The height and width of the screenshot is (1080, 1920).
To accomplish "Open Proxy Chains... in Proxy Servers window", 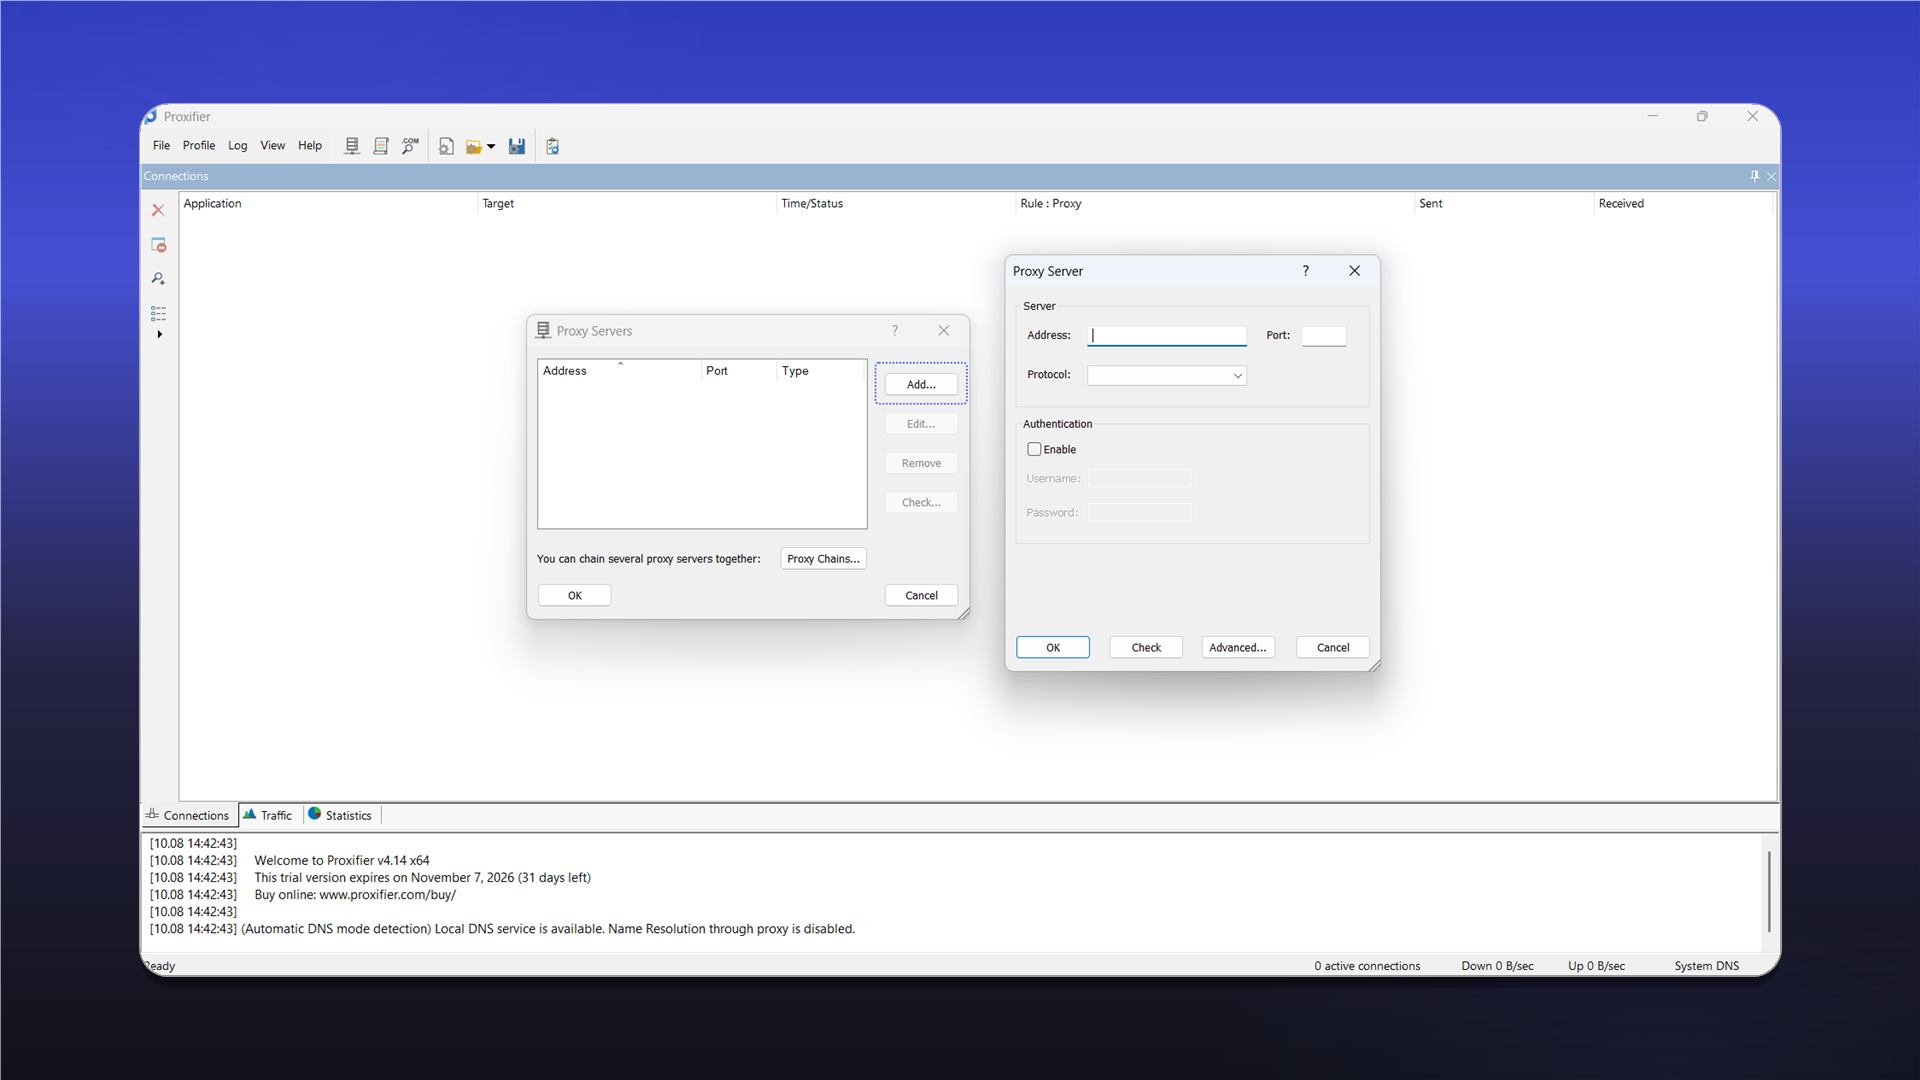I will pos(823,559).
